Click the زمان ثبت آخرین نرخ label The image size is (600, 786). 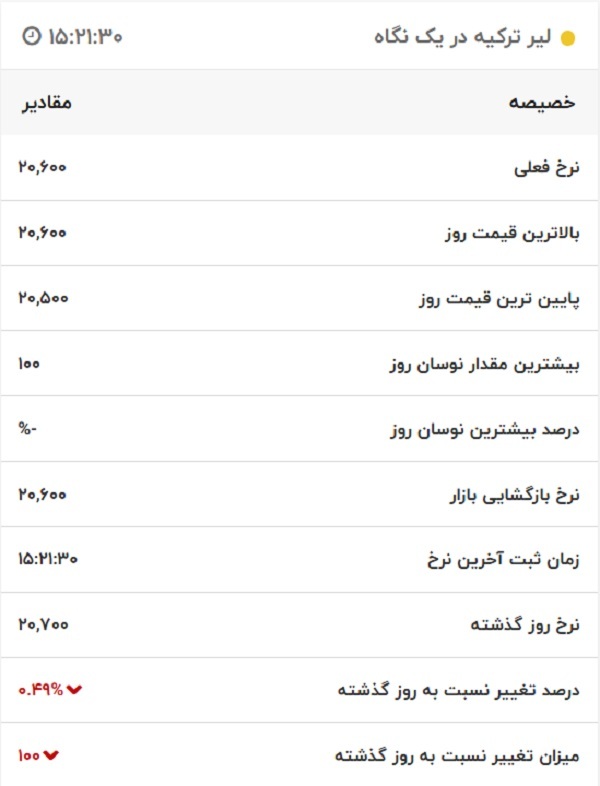click(502, 560)
